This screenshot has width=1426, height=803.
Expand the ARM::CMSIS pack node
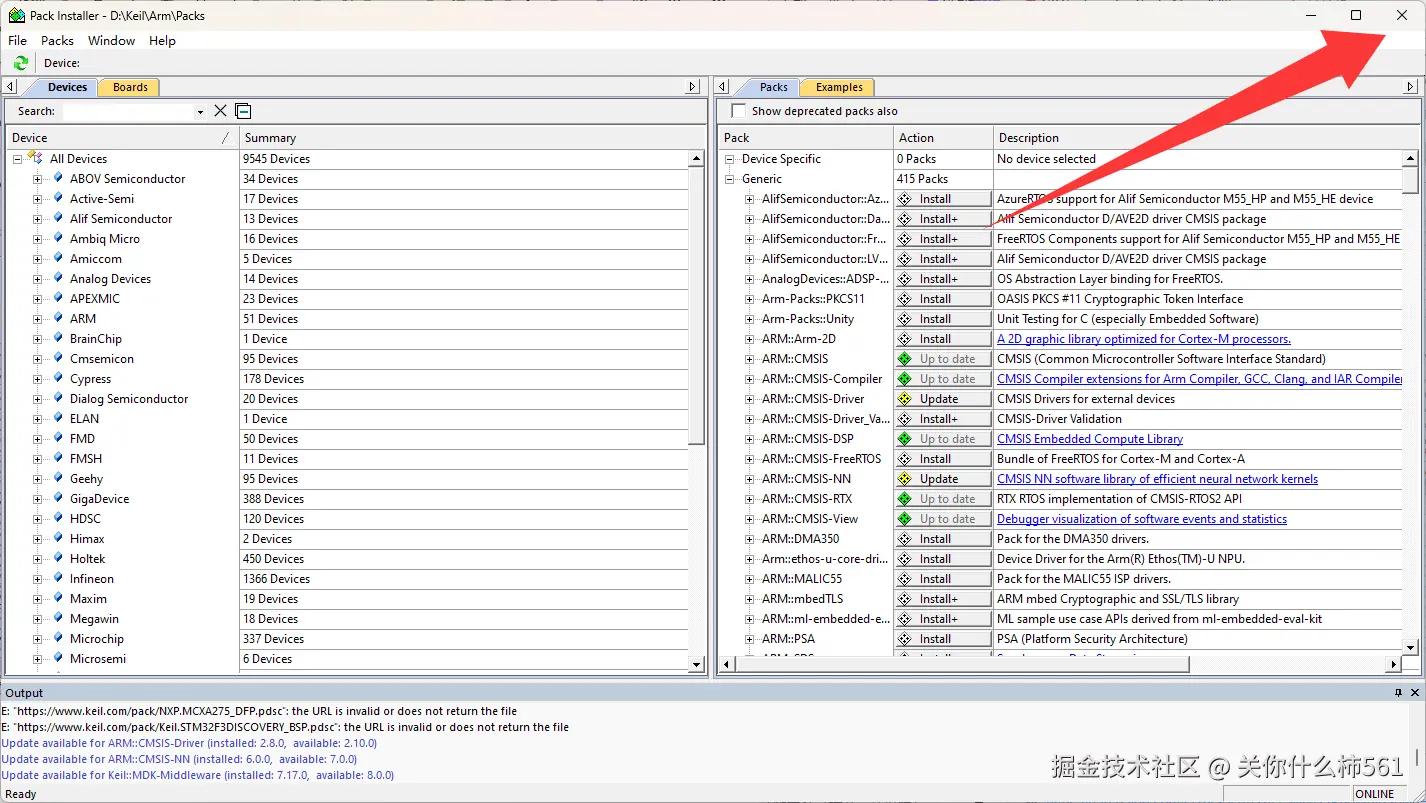tap(749, 359)
